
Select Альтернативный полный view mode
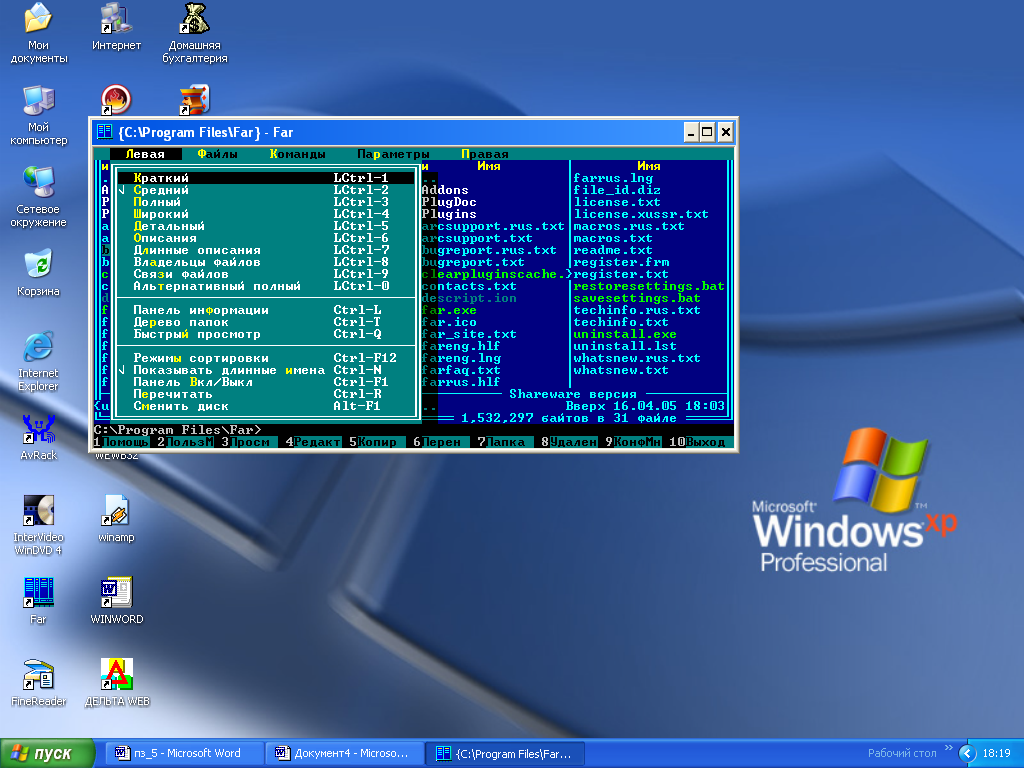coord(266,286)
